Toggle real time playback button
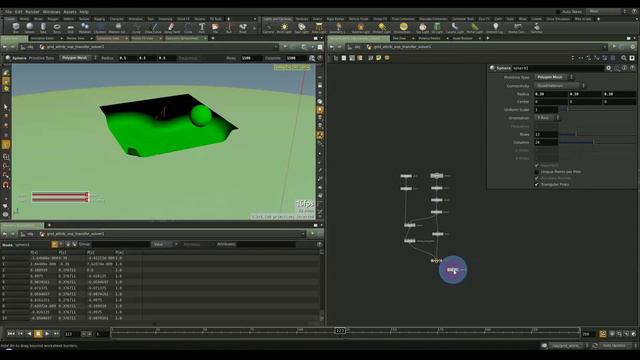This screenshot has height=360, width=640. pos(602,333)
